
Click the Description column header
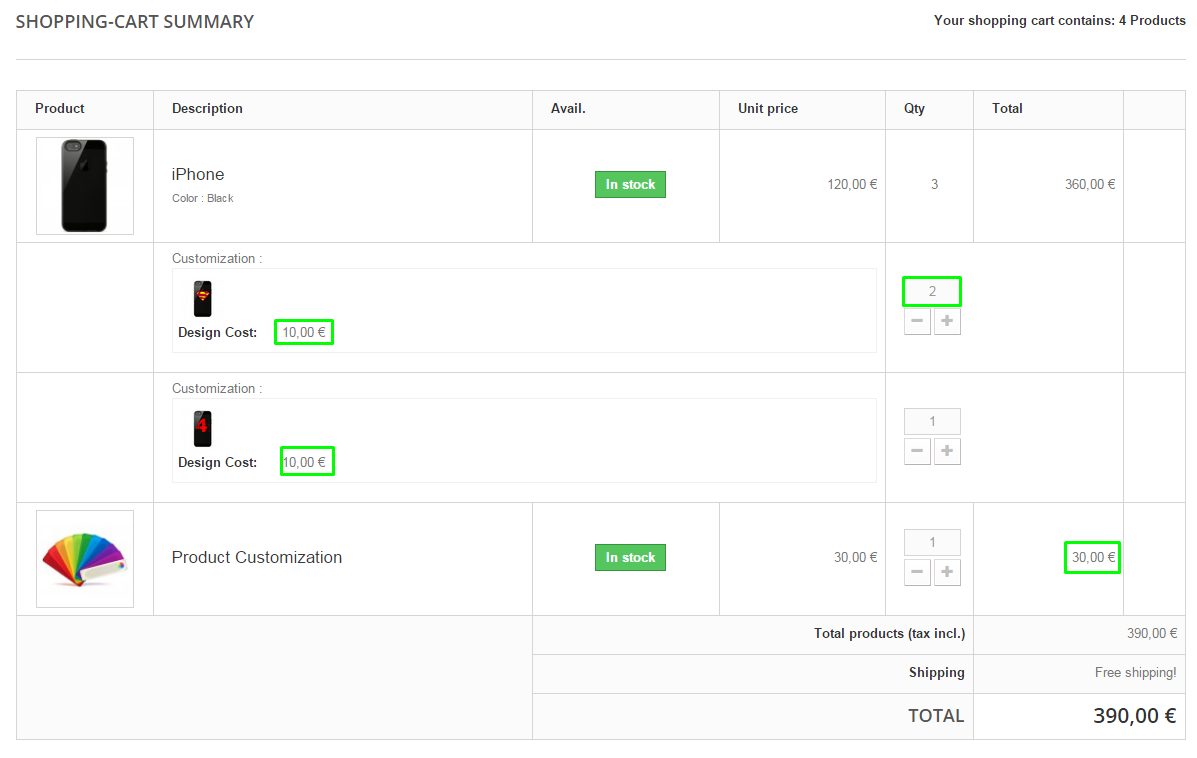tap(207, 108)
